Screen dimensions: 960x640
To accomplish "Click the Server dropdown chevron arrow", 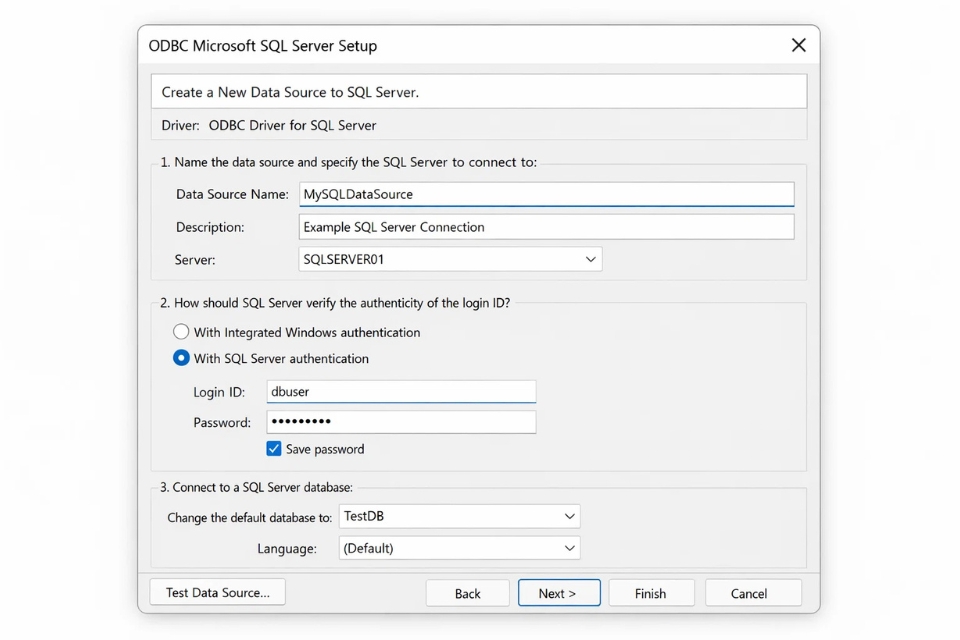I will [590, 259].
